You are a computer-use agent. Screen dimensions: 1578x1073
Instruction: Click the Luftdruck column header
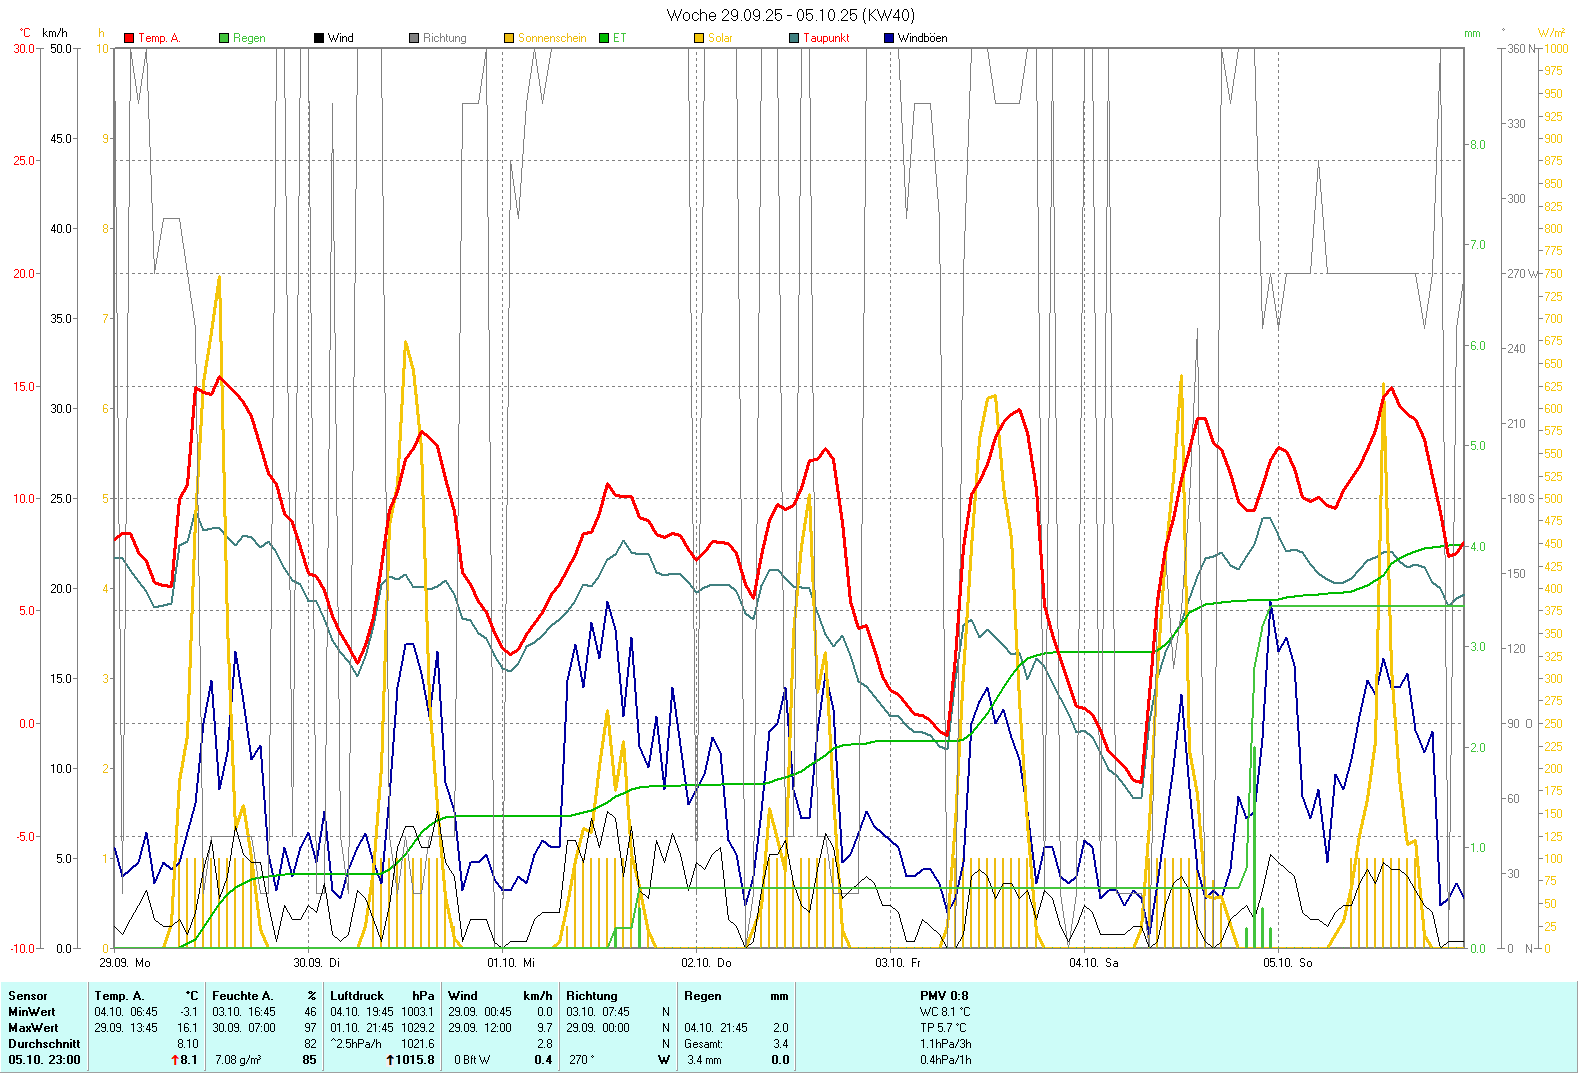[x=357, y=996]
